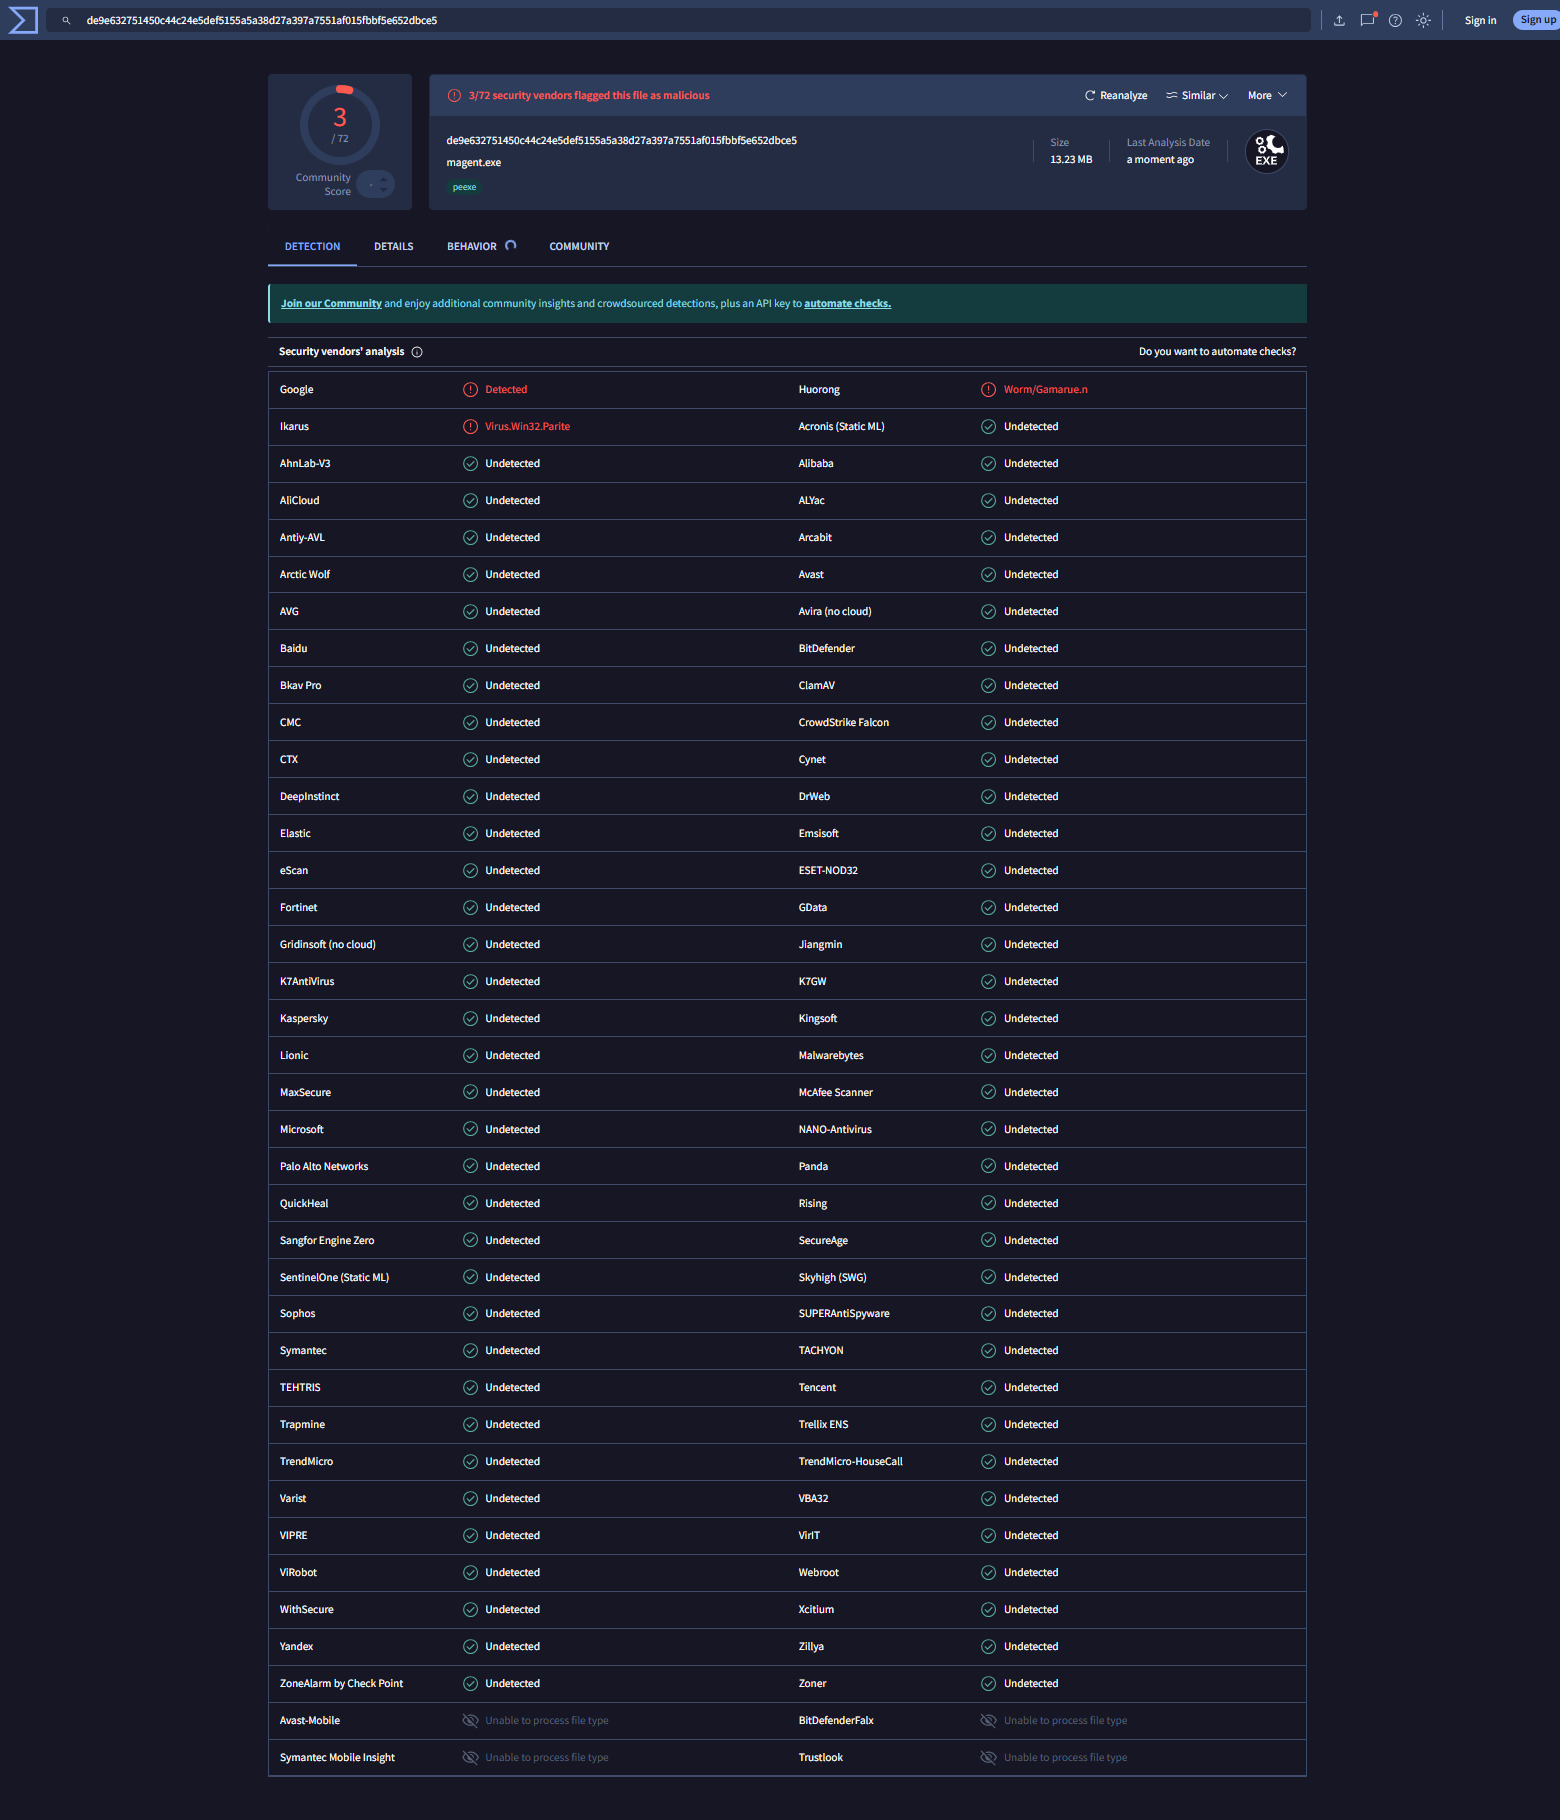The width and height of the screenshot is (1560, 1820).
Task: Expand the Similar dropdown
Action: click(1197, 96)
